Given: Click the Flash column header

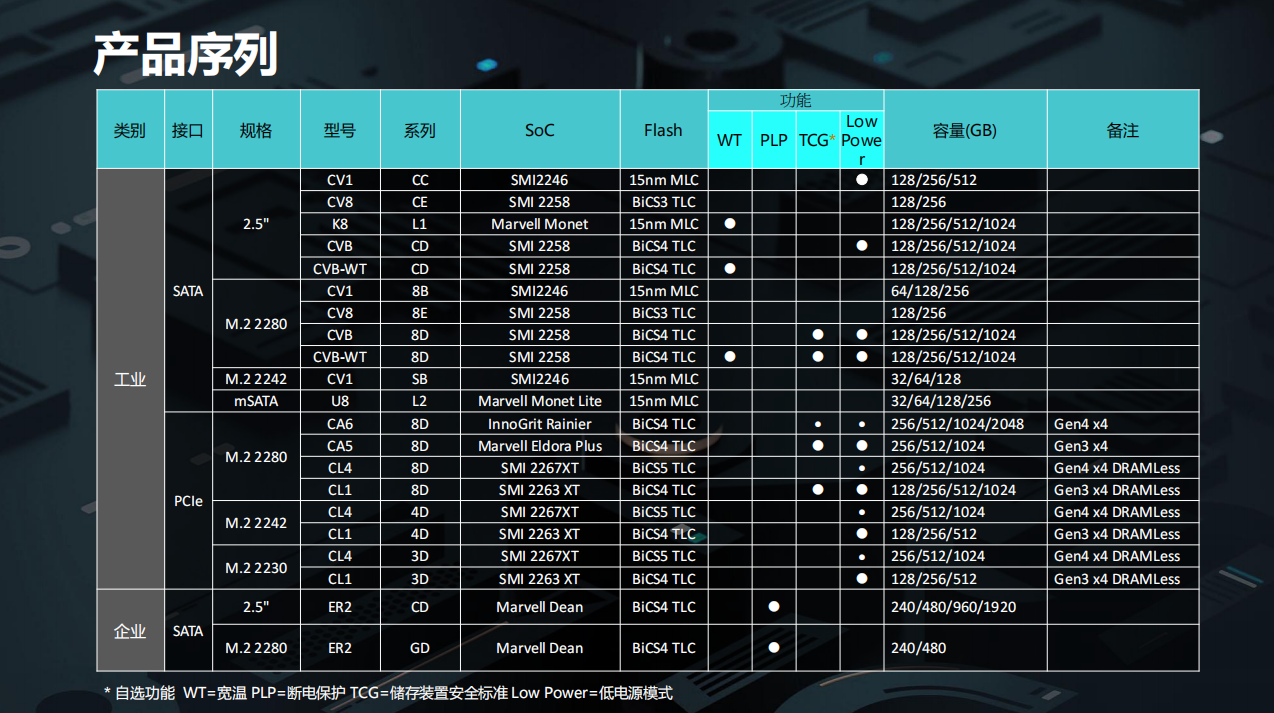Looking at the screenshot, I should [664, 130].
